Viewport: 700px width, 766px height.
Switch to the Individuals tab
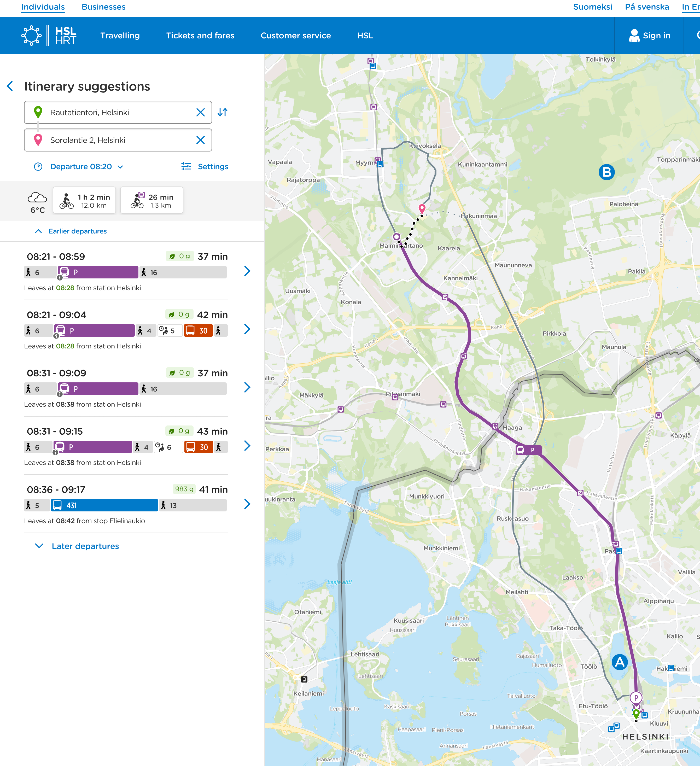pos(43,7)
